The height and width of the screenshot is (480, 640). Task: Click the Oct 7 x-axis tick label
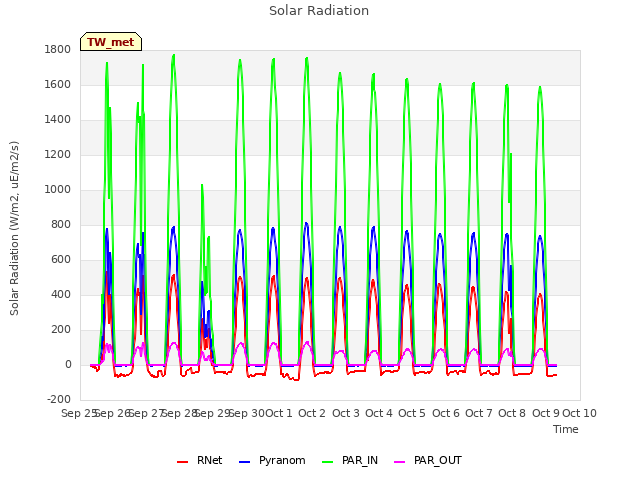pyautogui.click(x=479, y=413)
